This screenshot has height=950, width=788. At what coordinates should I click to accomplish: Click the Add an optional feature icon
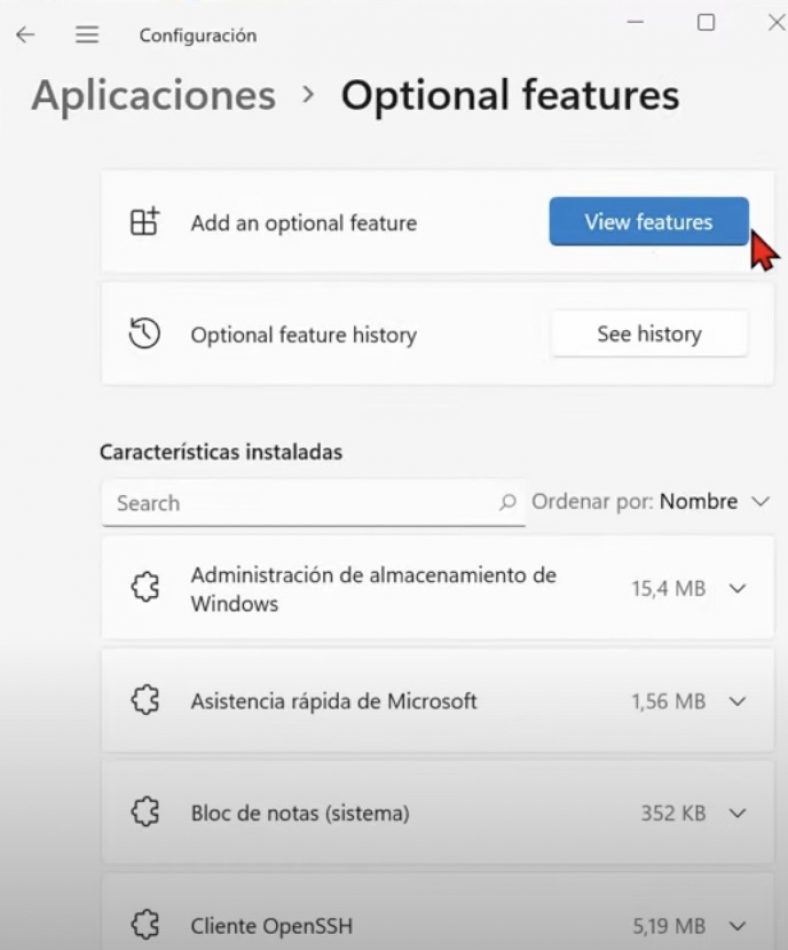point(146,222)
